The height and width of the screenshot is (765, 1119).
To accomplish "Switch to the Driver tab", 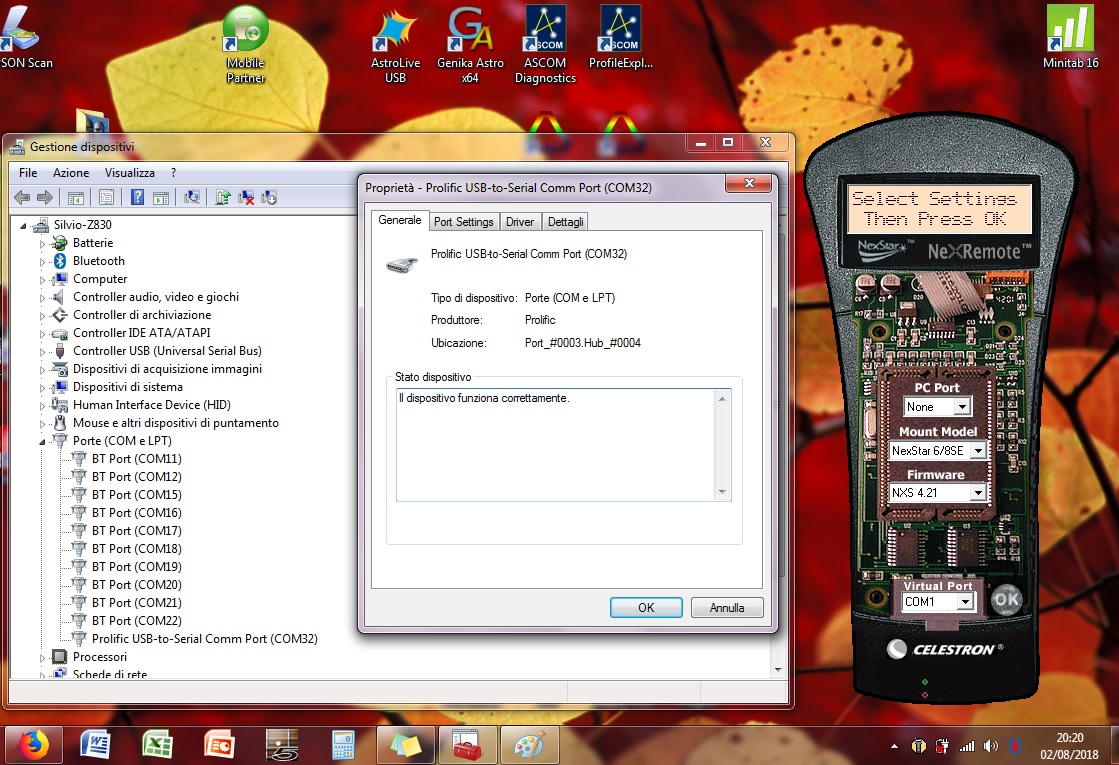I will [x=520, y=222].
